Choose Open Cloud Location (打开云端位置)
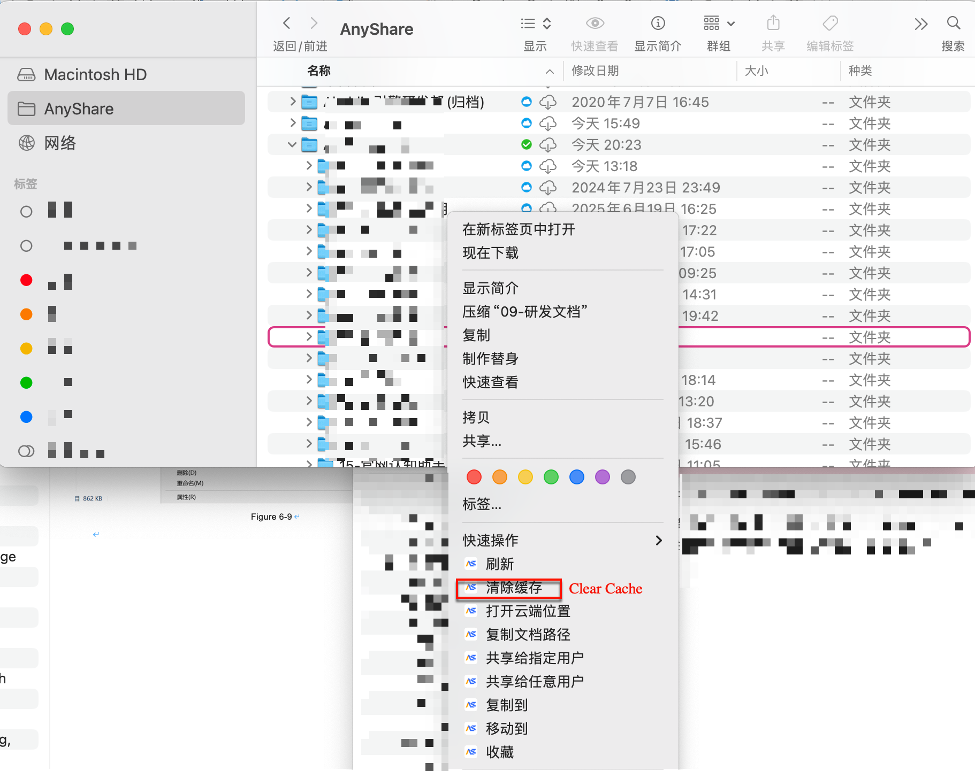 pyautogui.click(x=528, y=611)
